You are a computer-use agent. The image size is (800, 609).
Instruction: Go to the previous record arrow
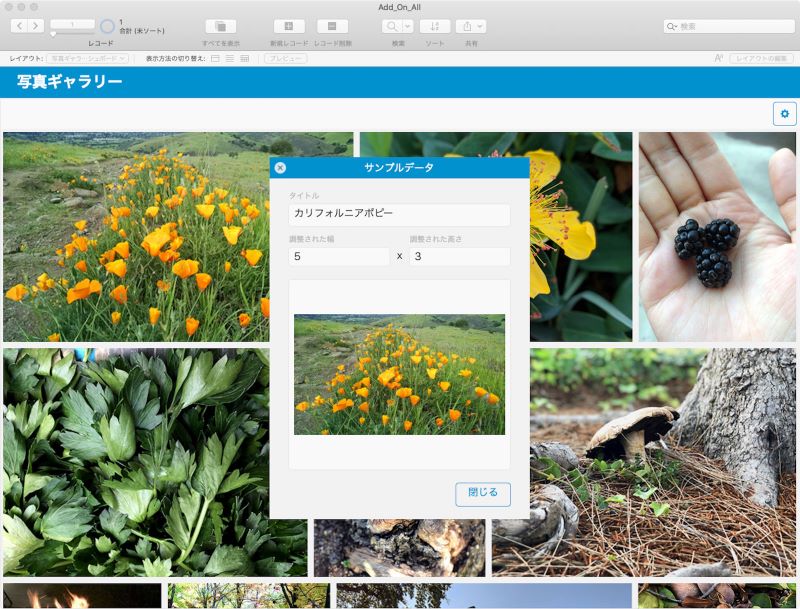click(x=19, y=26)
